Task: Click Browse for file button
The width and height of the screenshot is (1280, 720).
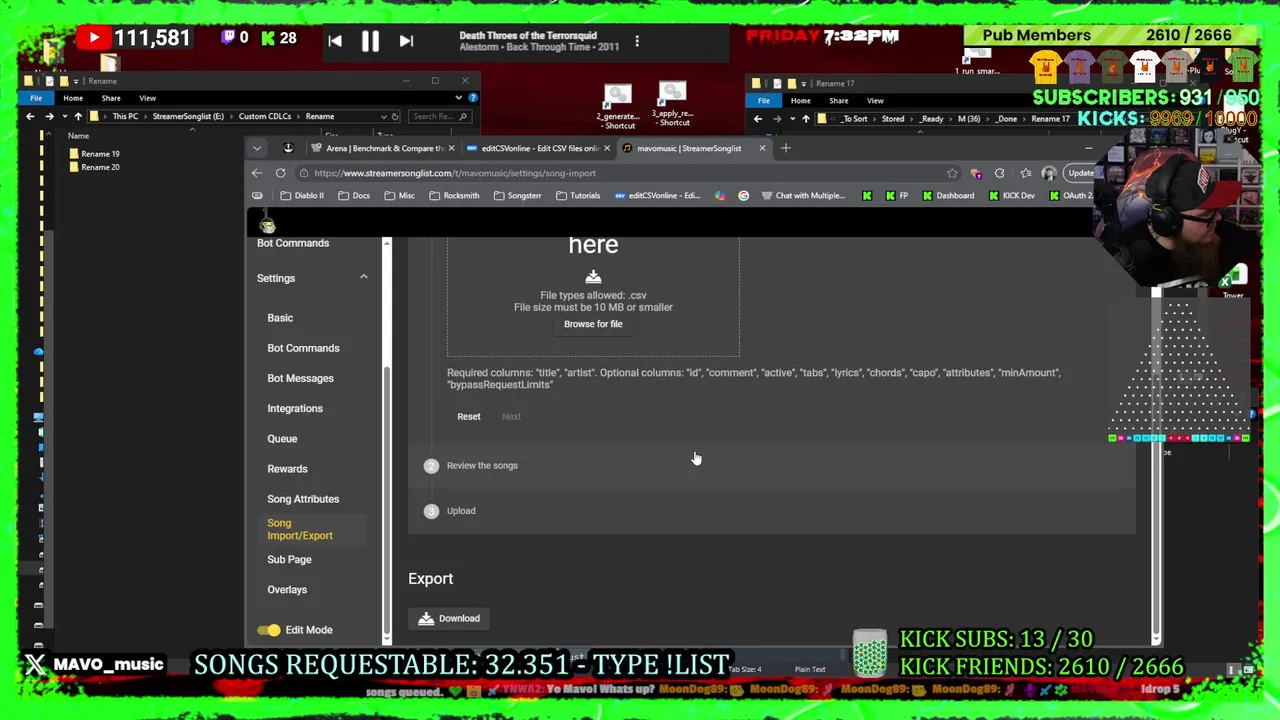Action: tap(593, 324)
